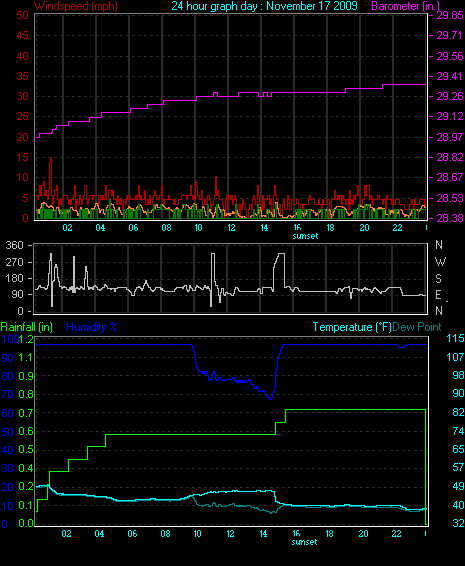Click the 12 hour tick on top graph
465x566 pixels.
[x=231, y=228]
